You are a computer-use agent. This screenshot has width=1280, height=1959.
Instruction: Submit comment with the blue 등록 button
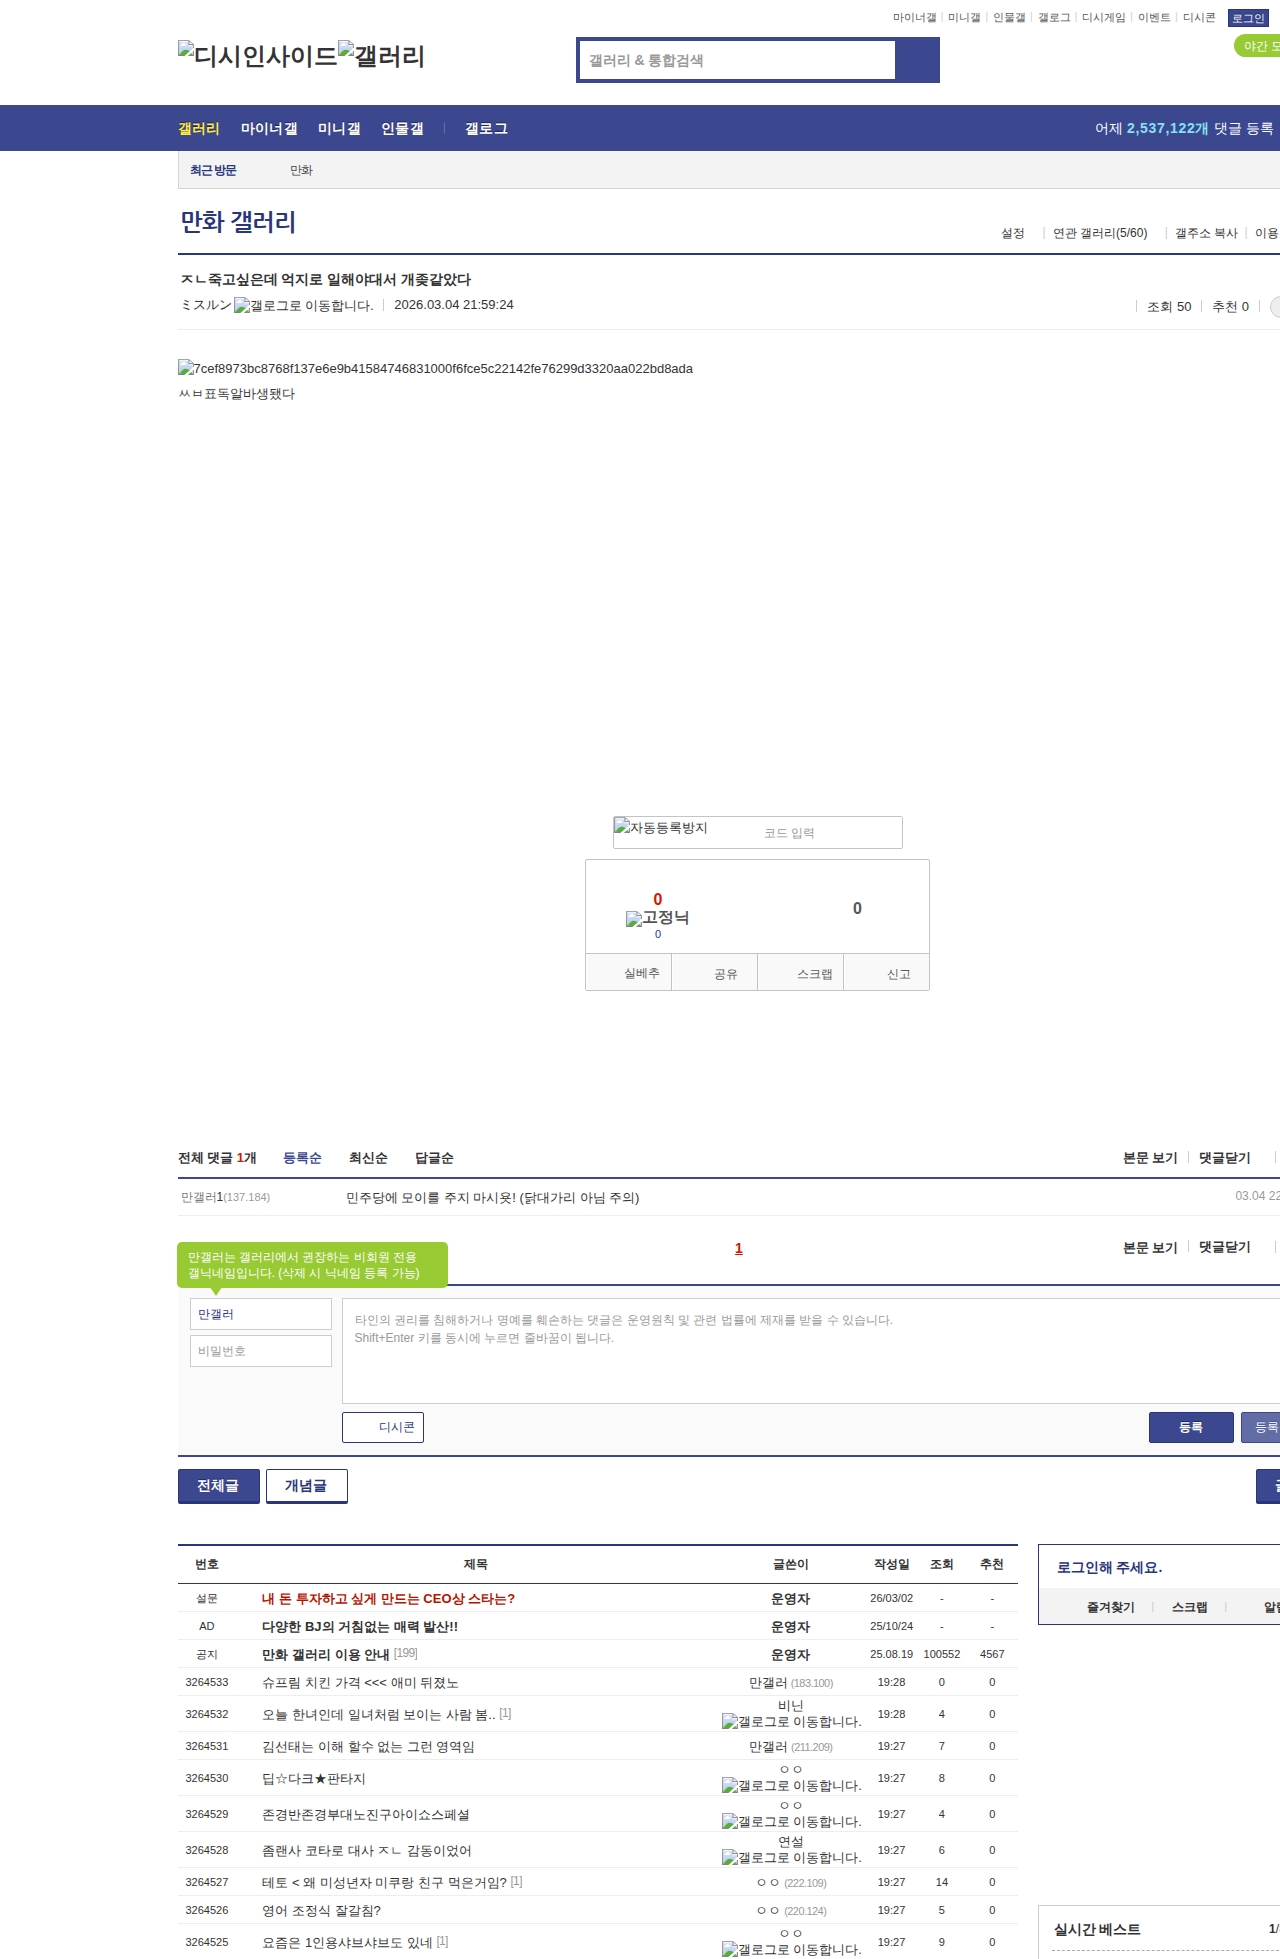coord(1191,1427)
